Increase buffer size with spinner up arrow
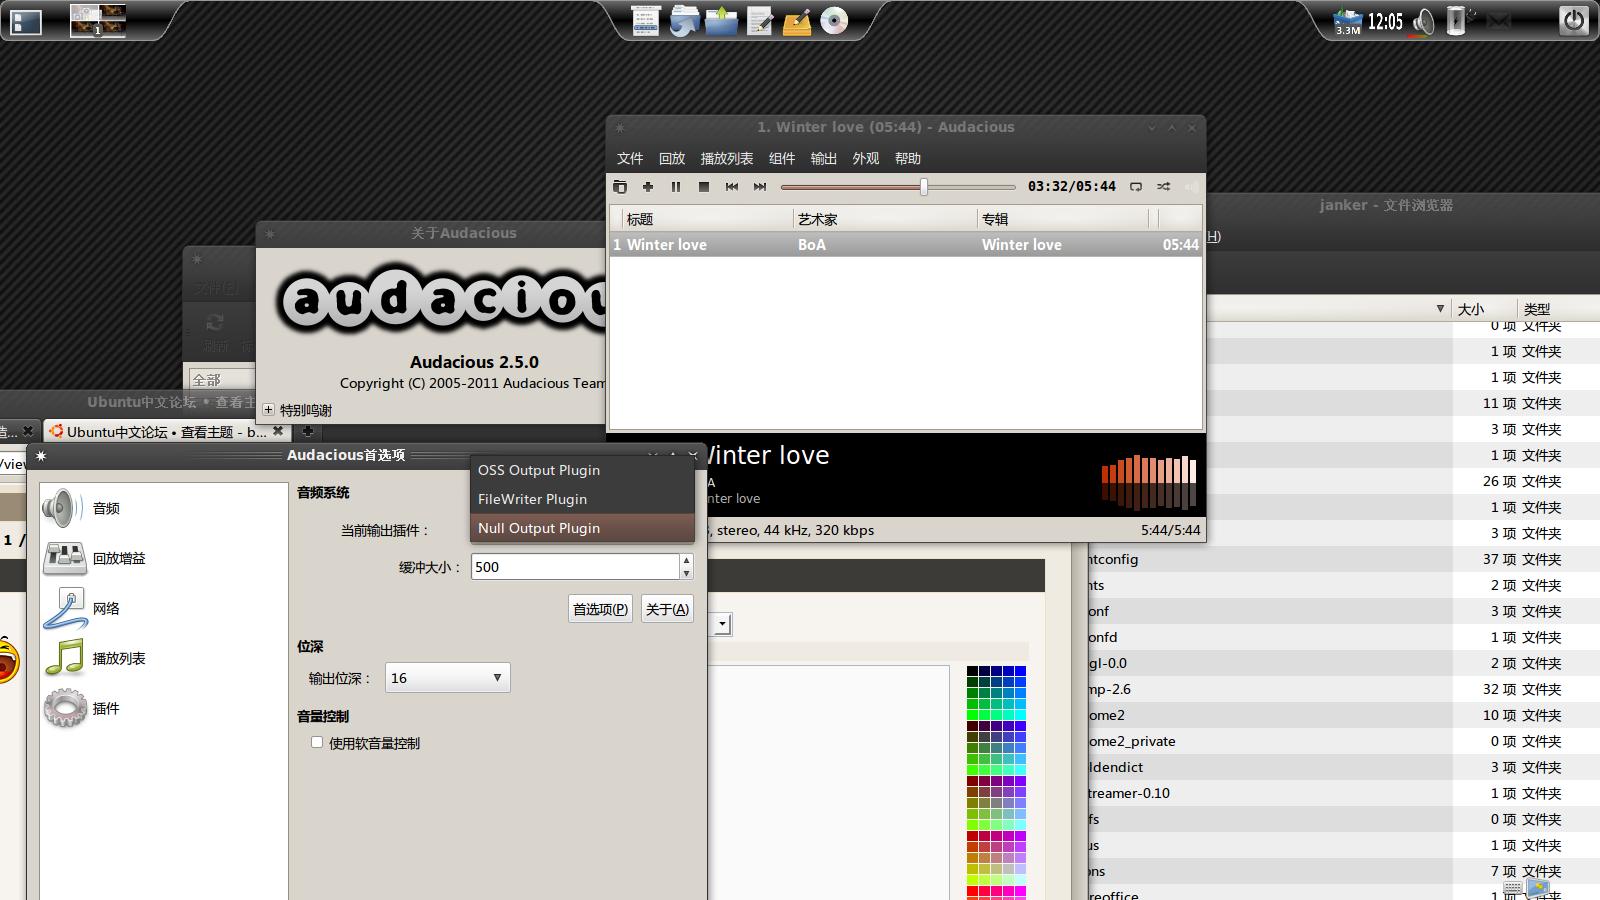This screenshot has width=1600, height=900. pyautogui.click(x=686, y=560)
